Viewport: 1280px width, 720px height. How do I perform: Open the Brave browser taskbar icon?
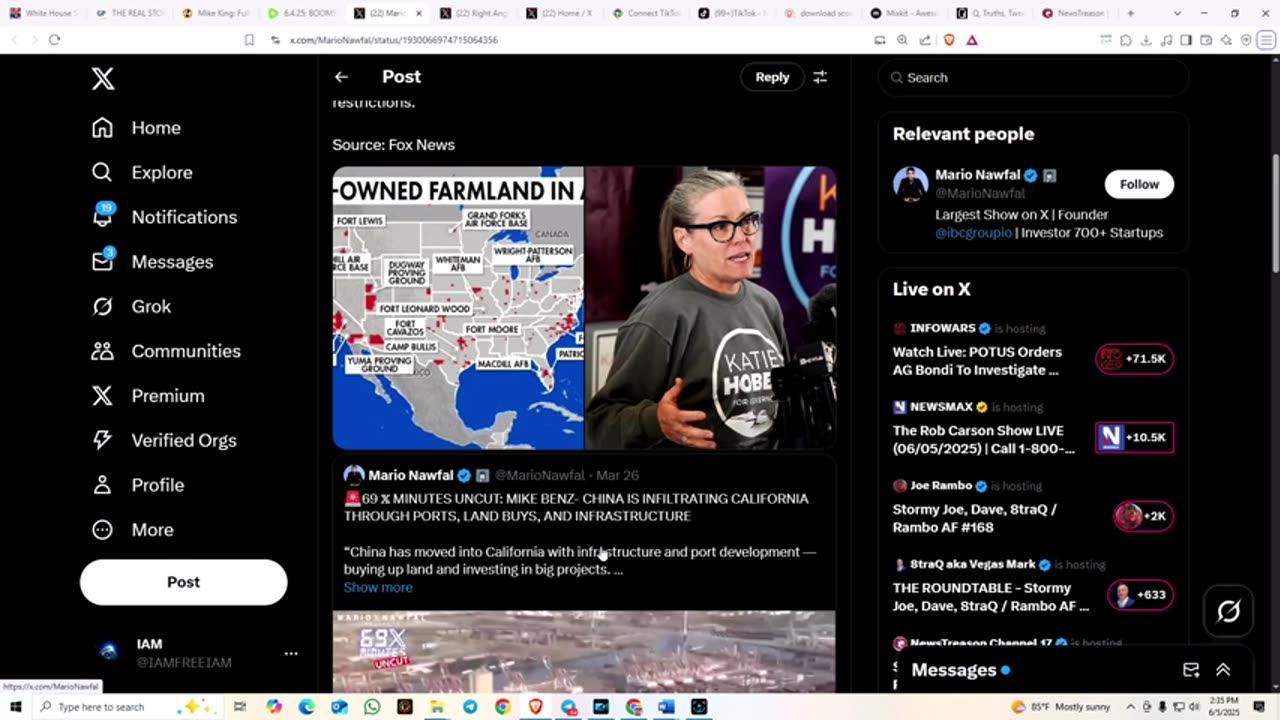pyautogui.click(x=536, y=707)
